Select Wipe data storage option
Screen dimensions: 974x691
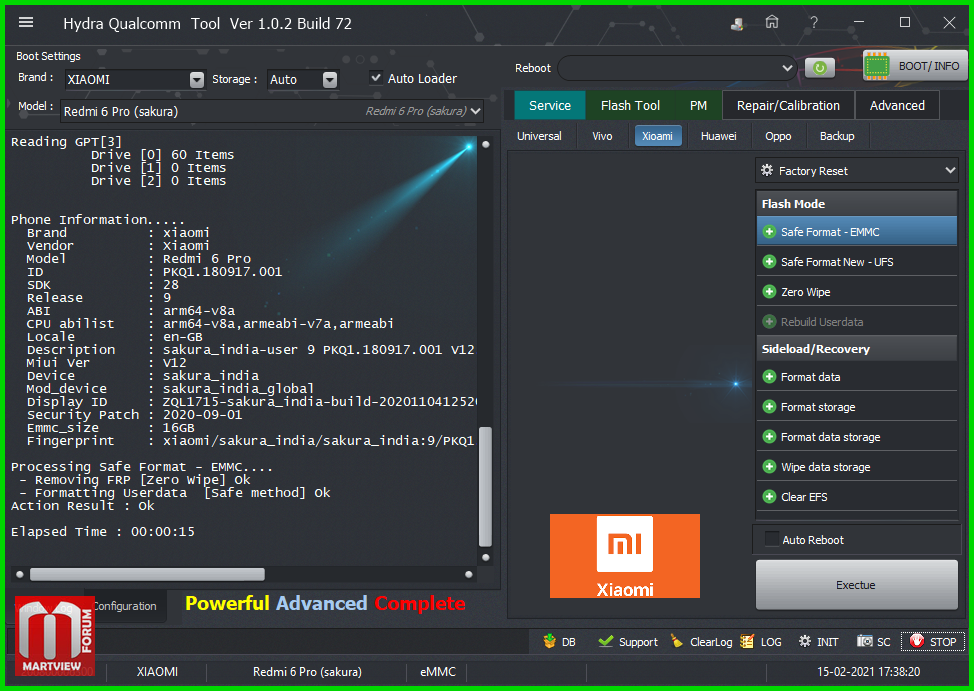[857, 467]
